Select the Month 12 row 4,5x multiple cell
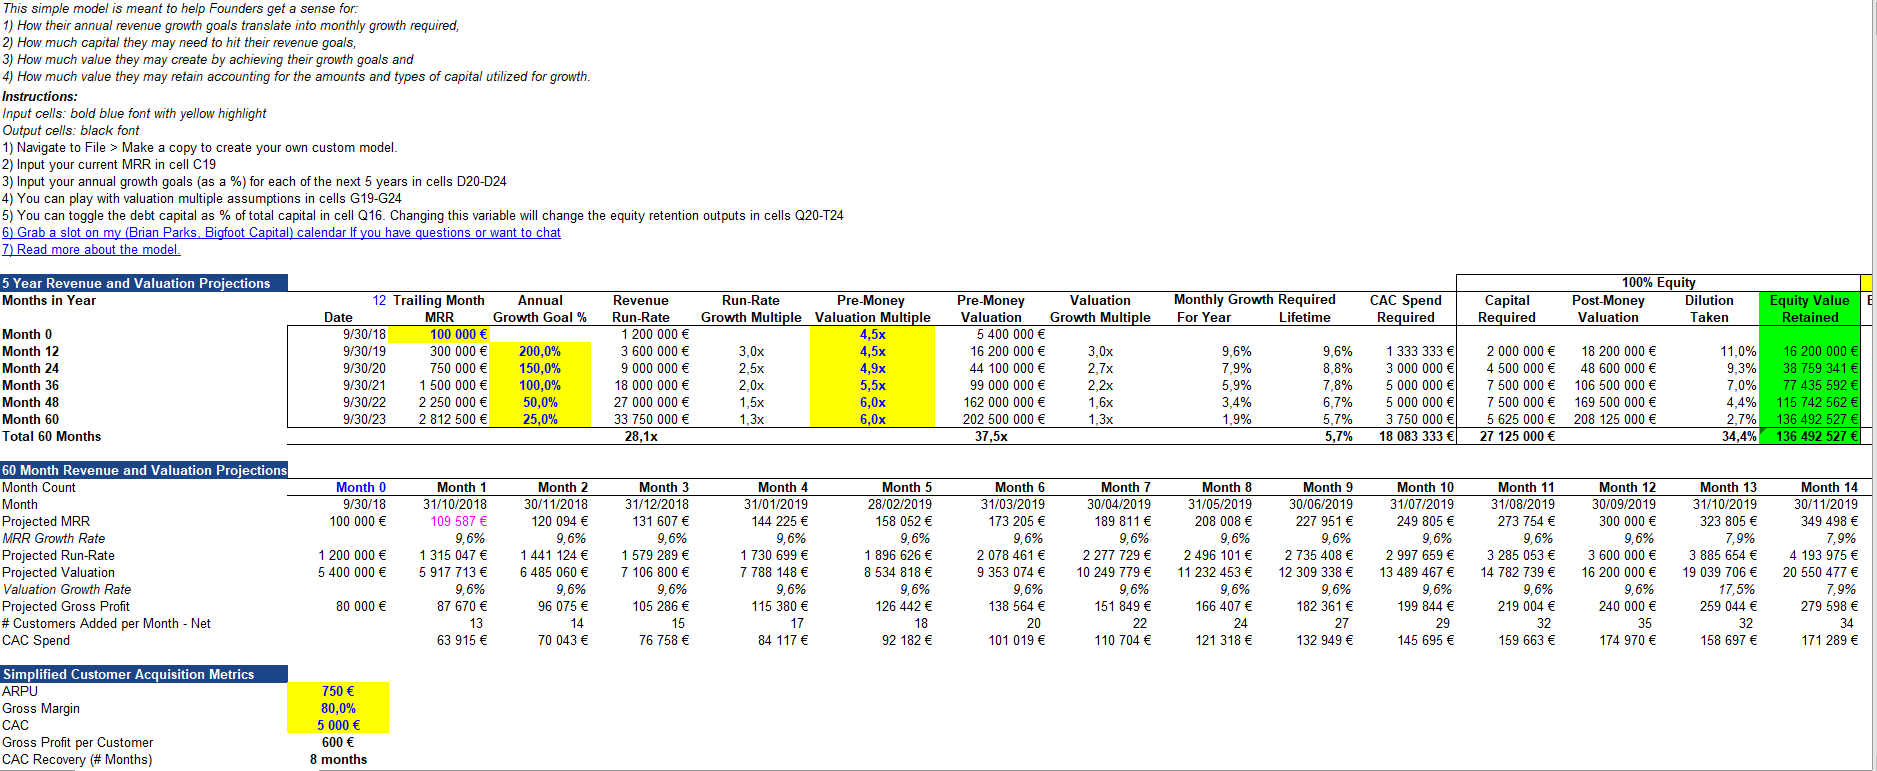This screenshot has height=771, width=1877. click(872, 351)
